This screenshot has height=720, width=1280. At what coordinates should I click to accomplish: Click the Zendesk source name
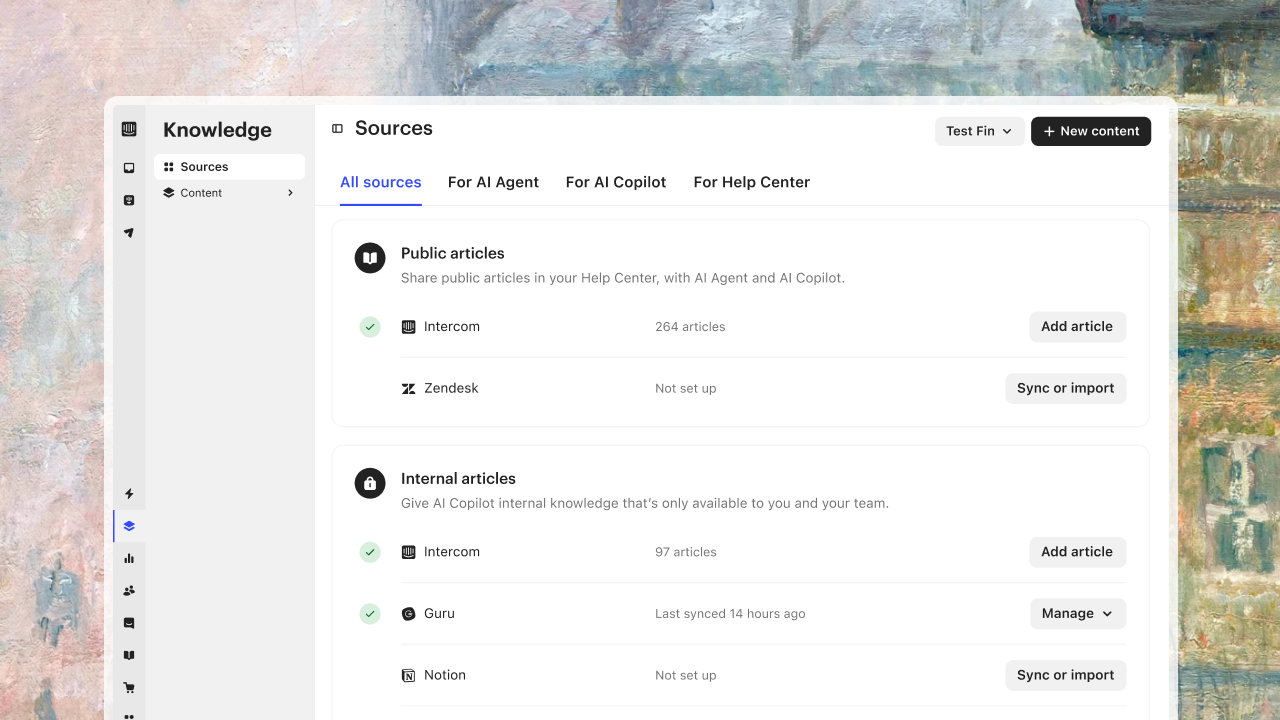point(451,389)
